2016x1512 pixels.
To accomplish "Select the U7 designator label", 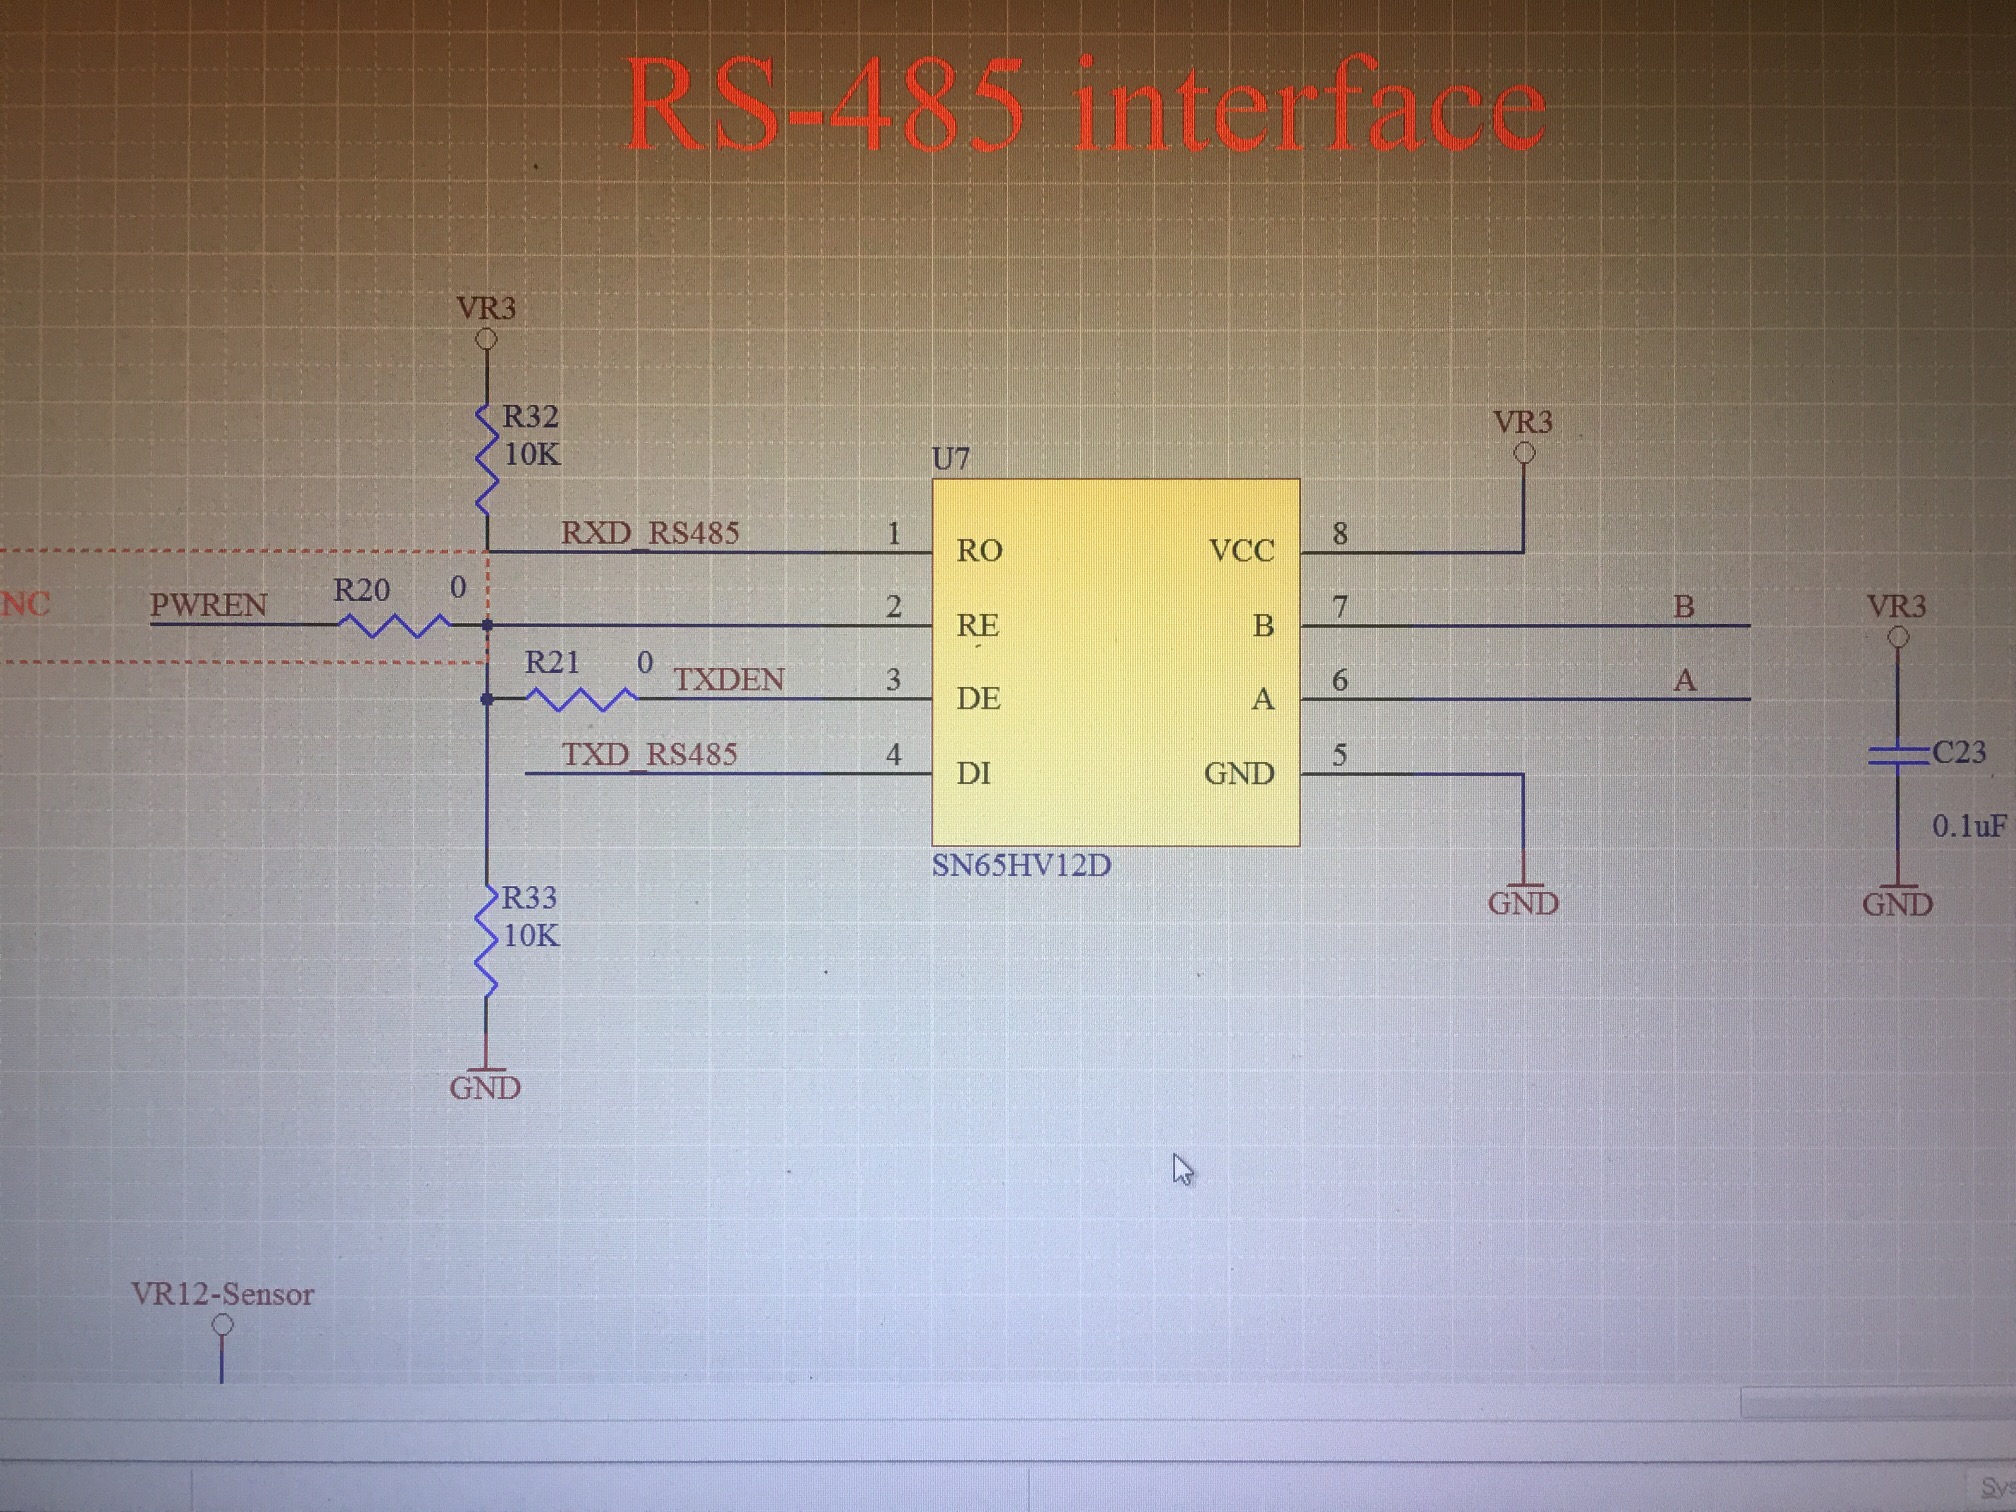I will pyautogui.click(x=950, y=459).
